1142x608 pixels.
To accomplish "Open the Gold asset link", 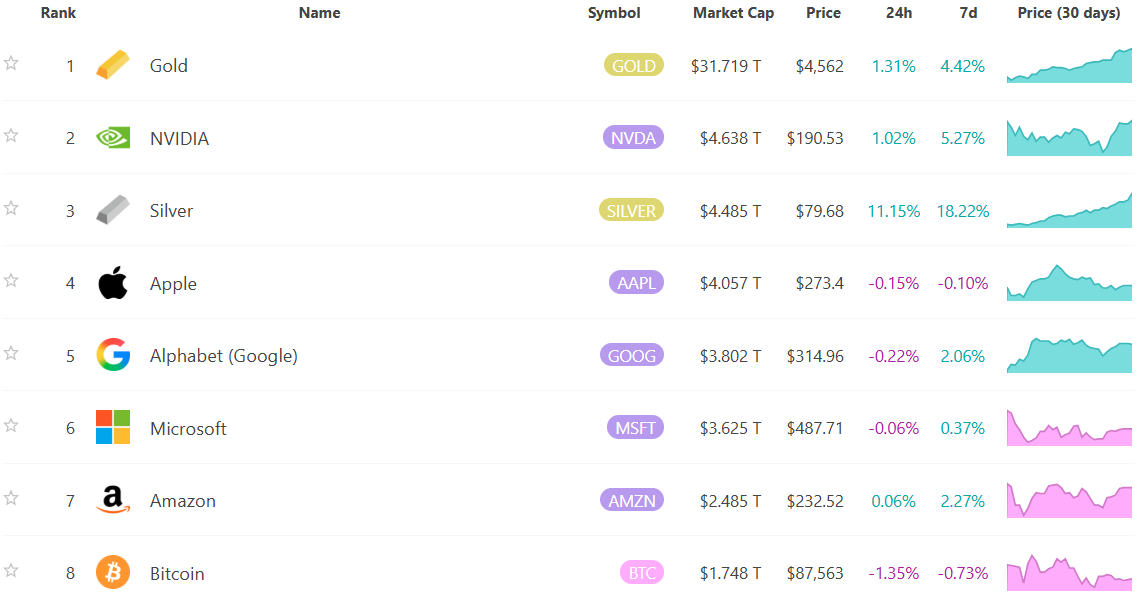I will [168, 66].
